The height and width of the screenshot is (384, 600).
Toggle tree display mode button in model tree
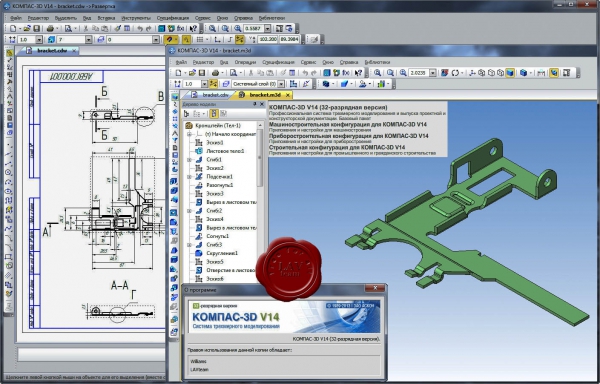point(214,114)
